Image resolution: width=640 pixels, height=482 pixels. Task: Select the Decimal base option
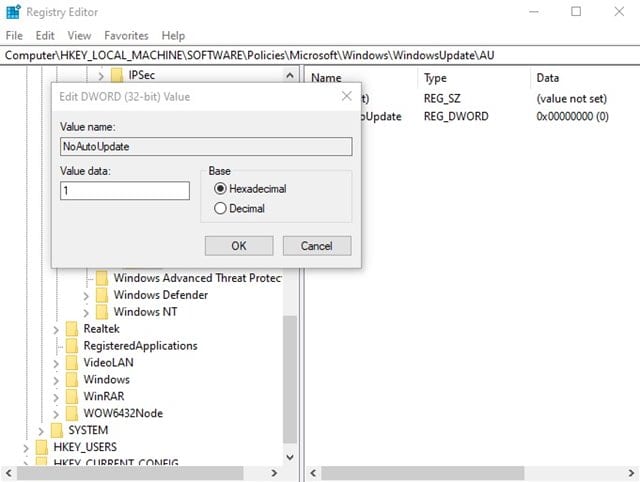click(x=220, y=208)
